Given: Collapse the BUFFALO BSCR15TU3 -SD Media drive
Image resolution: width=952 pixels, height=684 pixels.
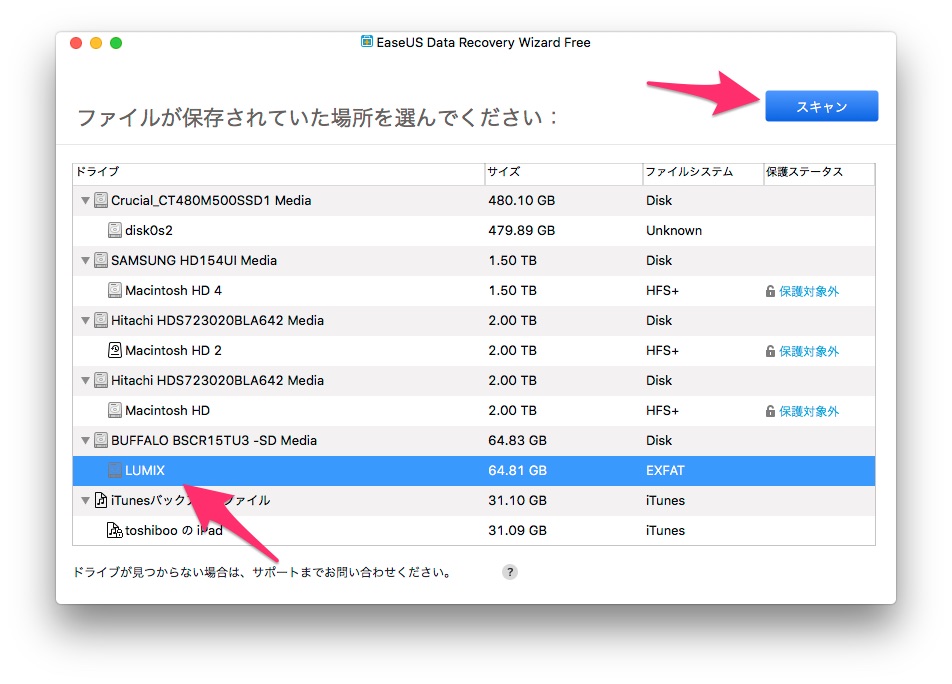Looking at the screenshot, I should 84,441.
